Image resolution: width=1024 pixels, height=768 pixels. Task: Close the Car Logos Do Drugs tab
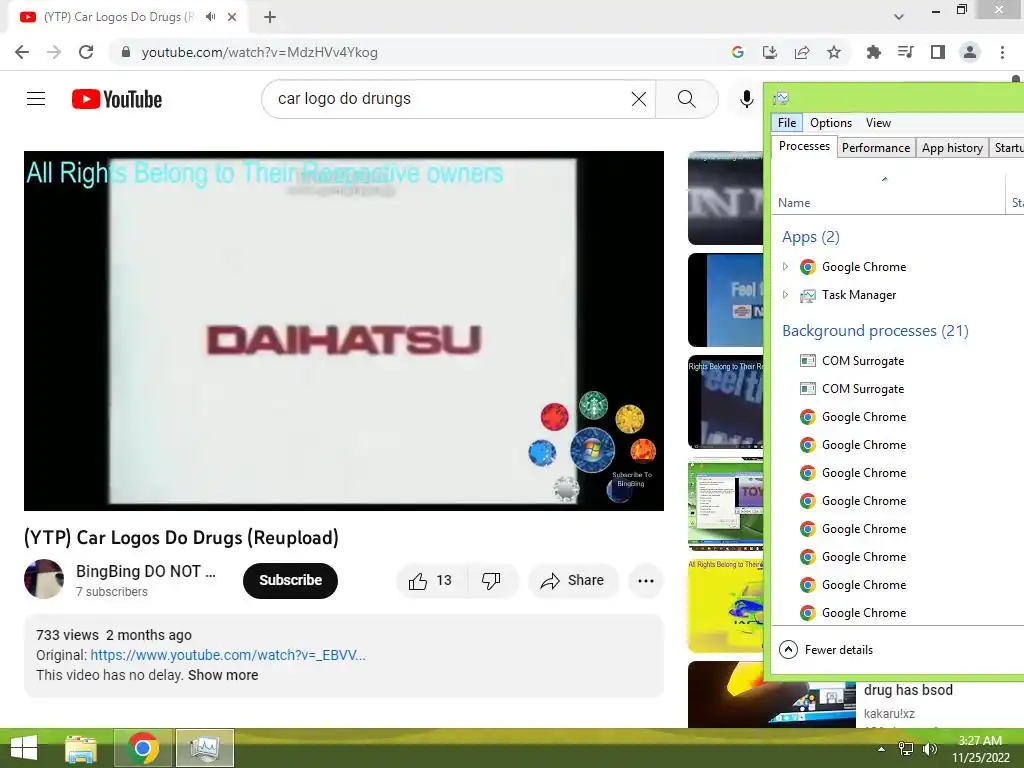[232, 17]
